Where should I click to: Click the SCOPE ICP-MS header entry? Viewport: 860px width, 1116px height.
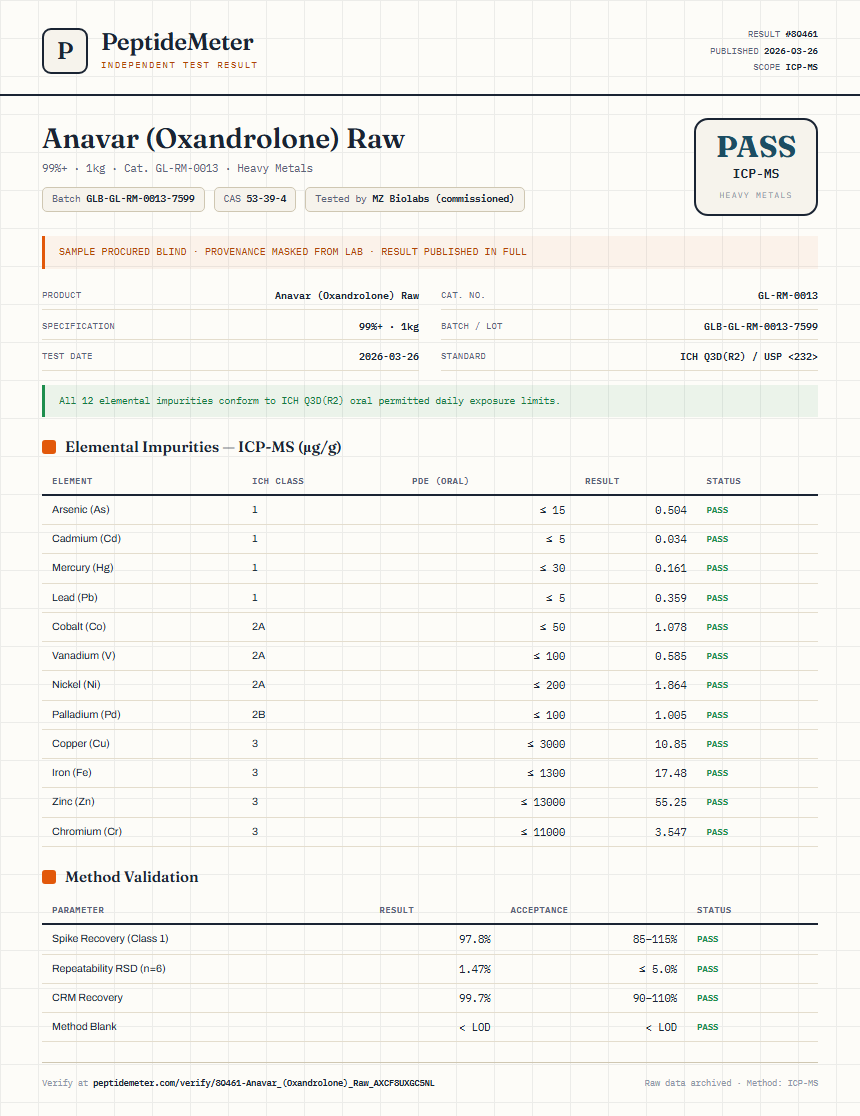click(x=785, y=67)
